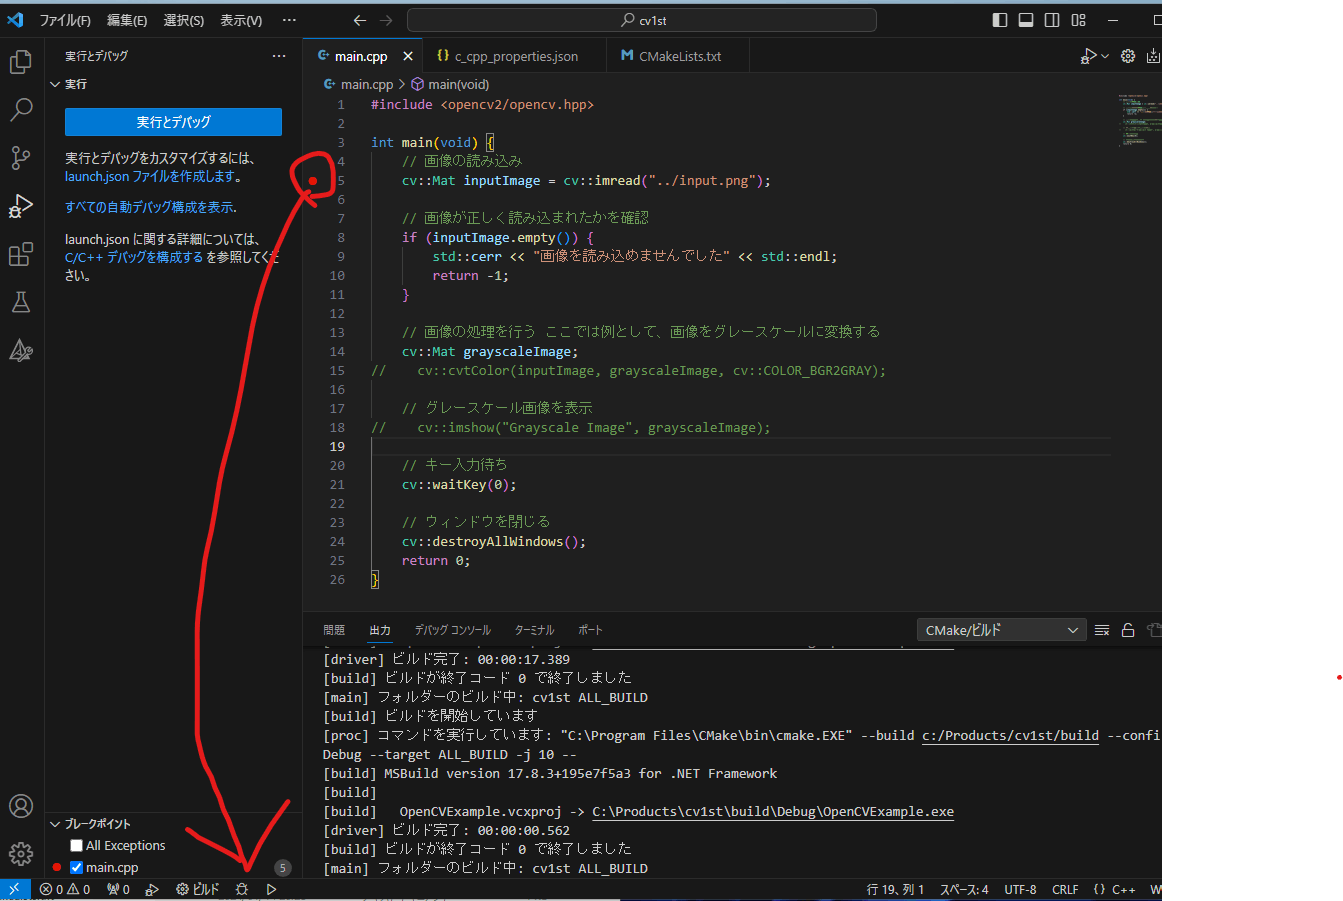The image size is (1343, 901).
Task: Open the Accounts icon in activity bar
Action: [x=21, y=806]
